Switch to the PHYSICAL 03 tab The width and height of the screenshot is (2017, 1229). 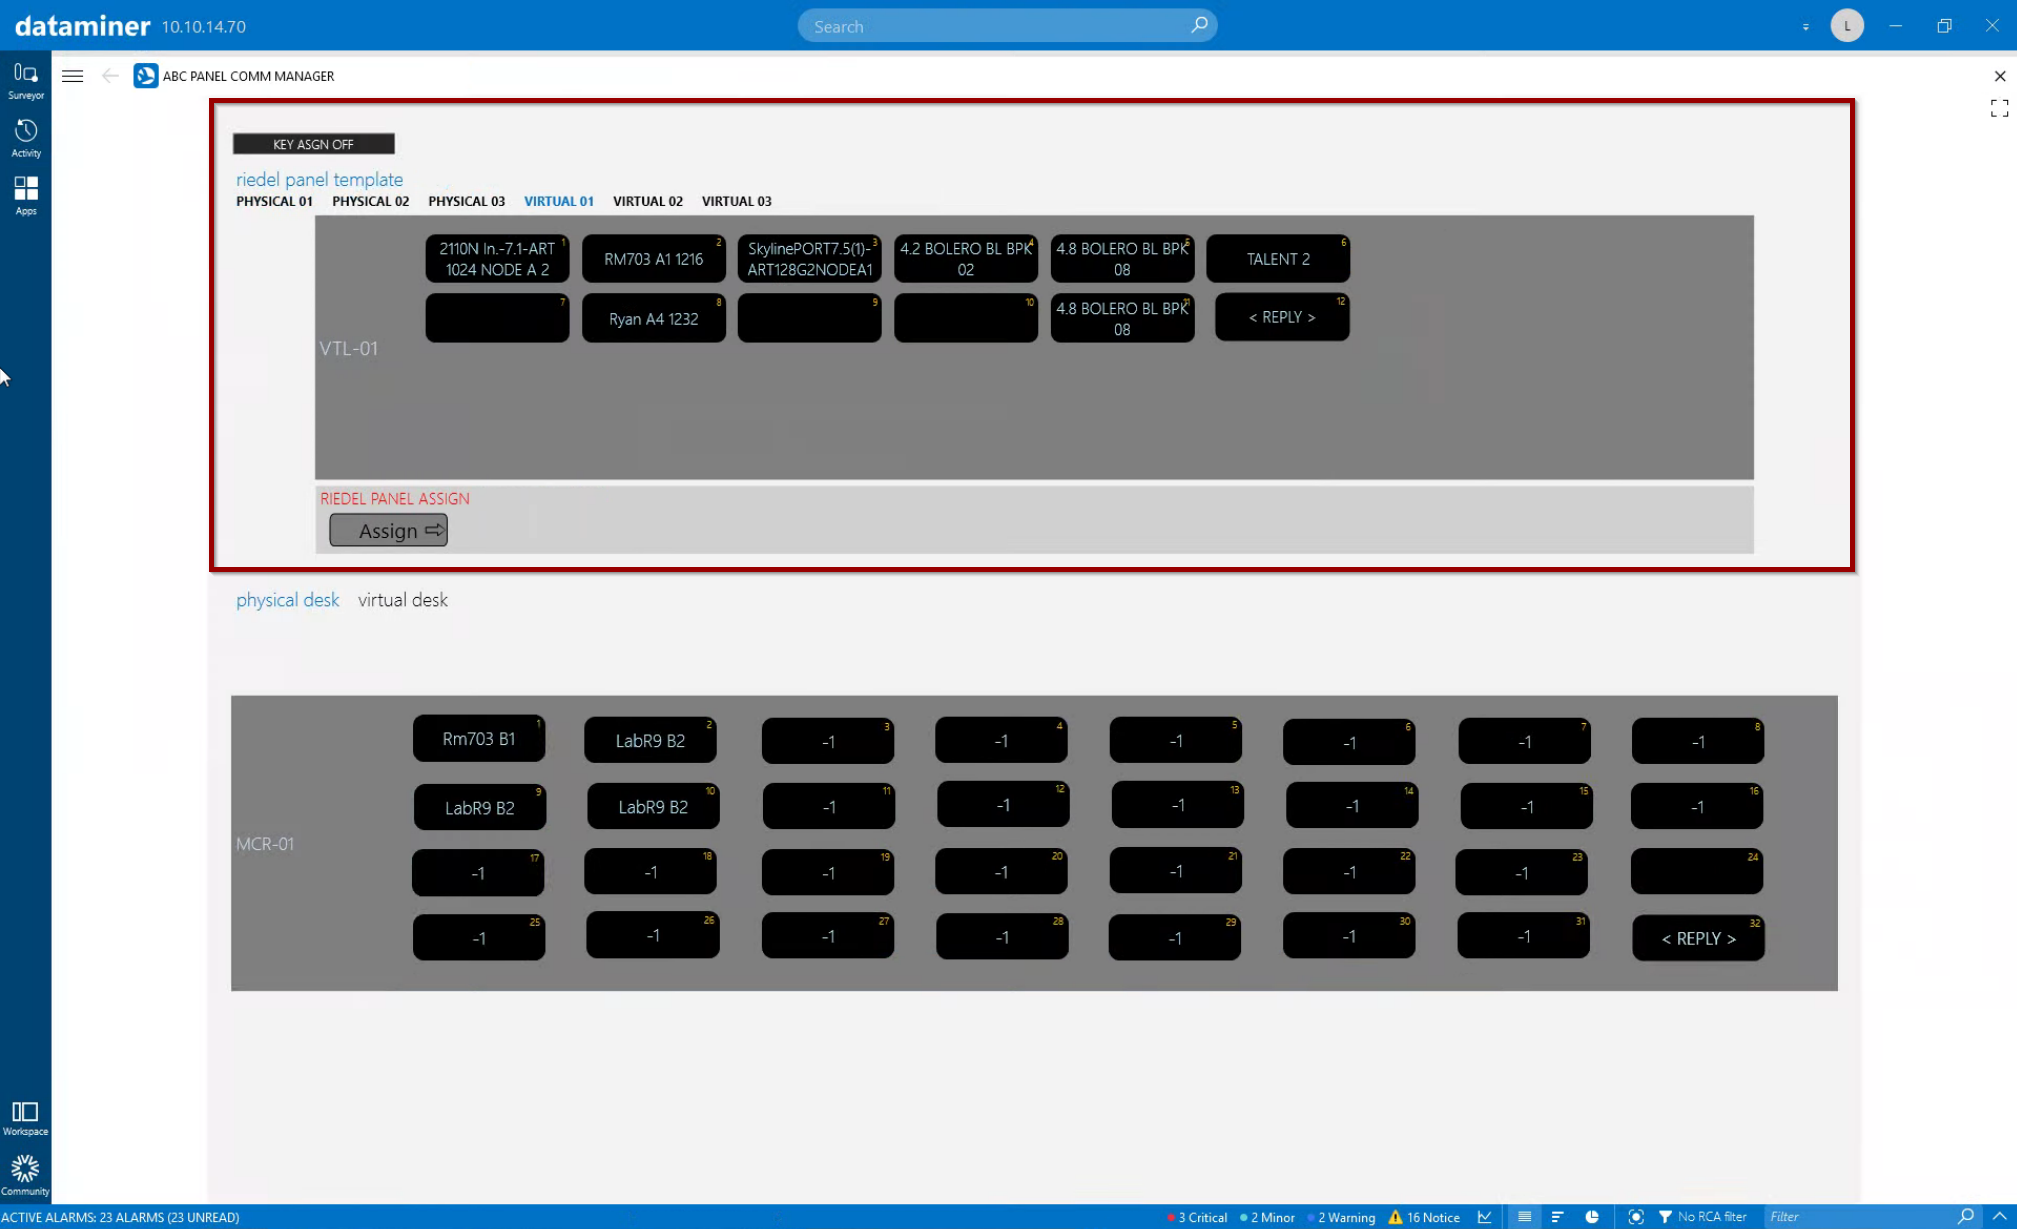[x=466, y=201]
